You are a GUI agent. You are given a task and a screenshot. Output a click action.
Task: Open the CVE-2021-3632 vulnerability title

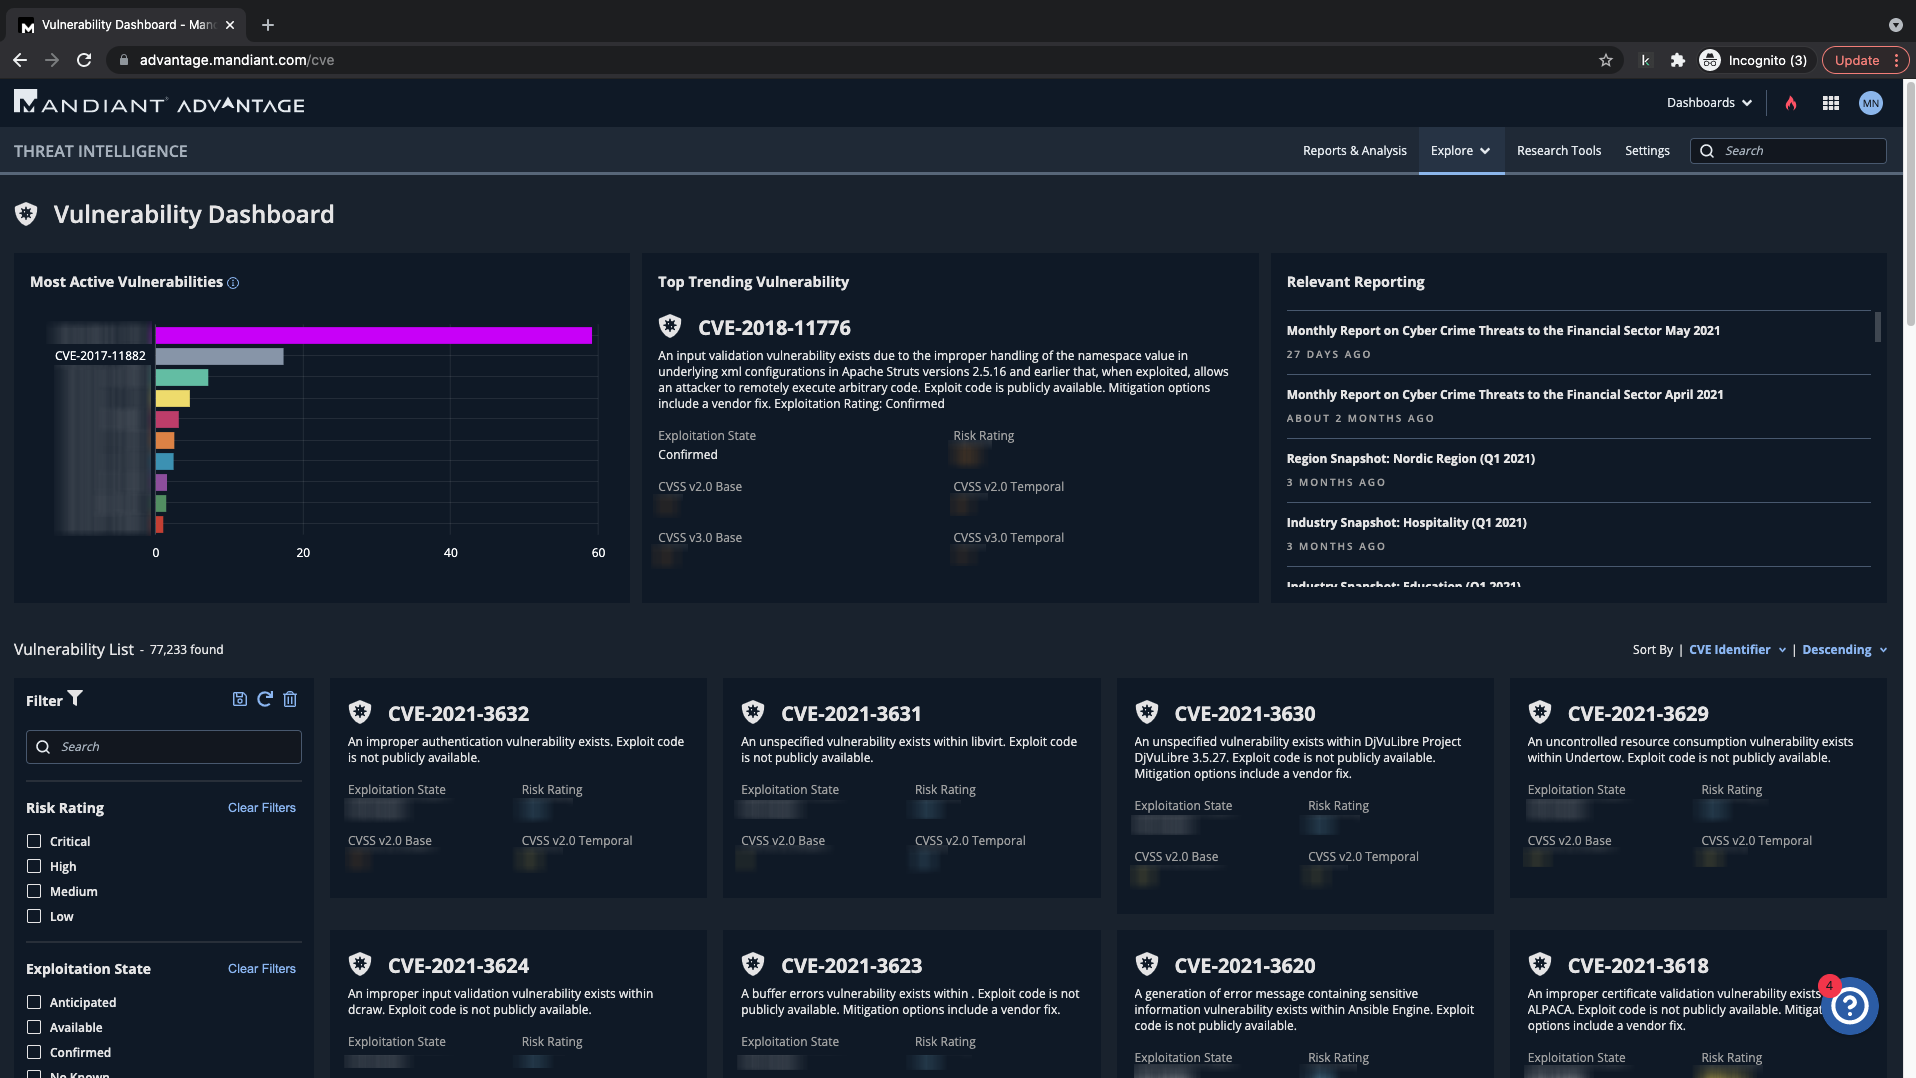tap(458, 714)
